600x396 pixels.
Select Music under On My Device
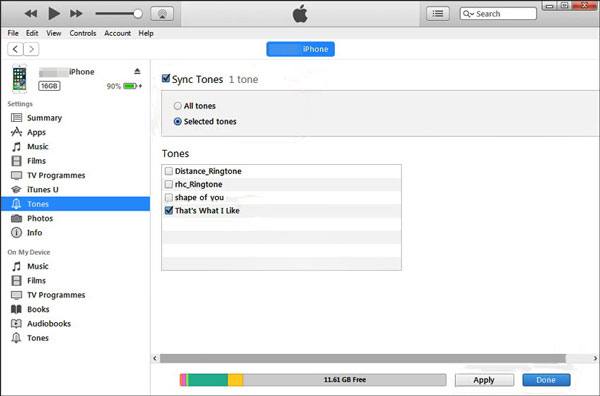pos(38,266)
